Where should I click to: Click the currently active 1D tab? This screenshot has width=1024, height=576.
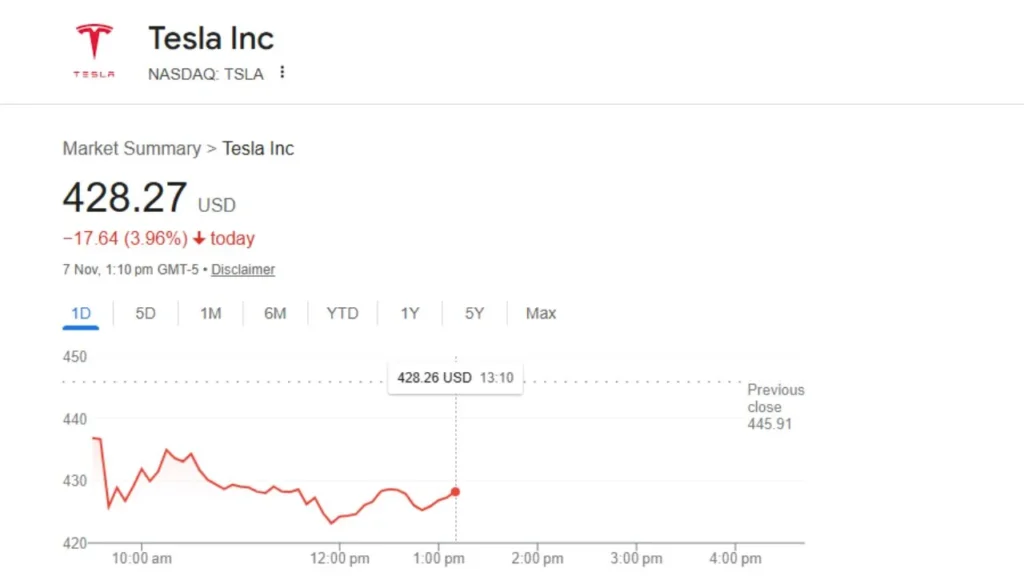click(x=80, y=313)
